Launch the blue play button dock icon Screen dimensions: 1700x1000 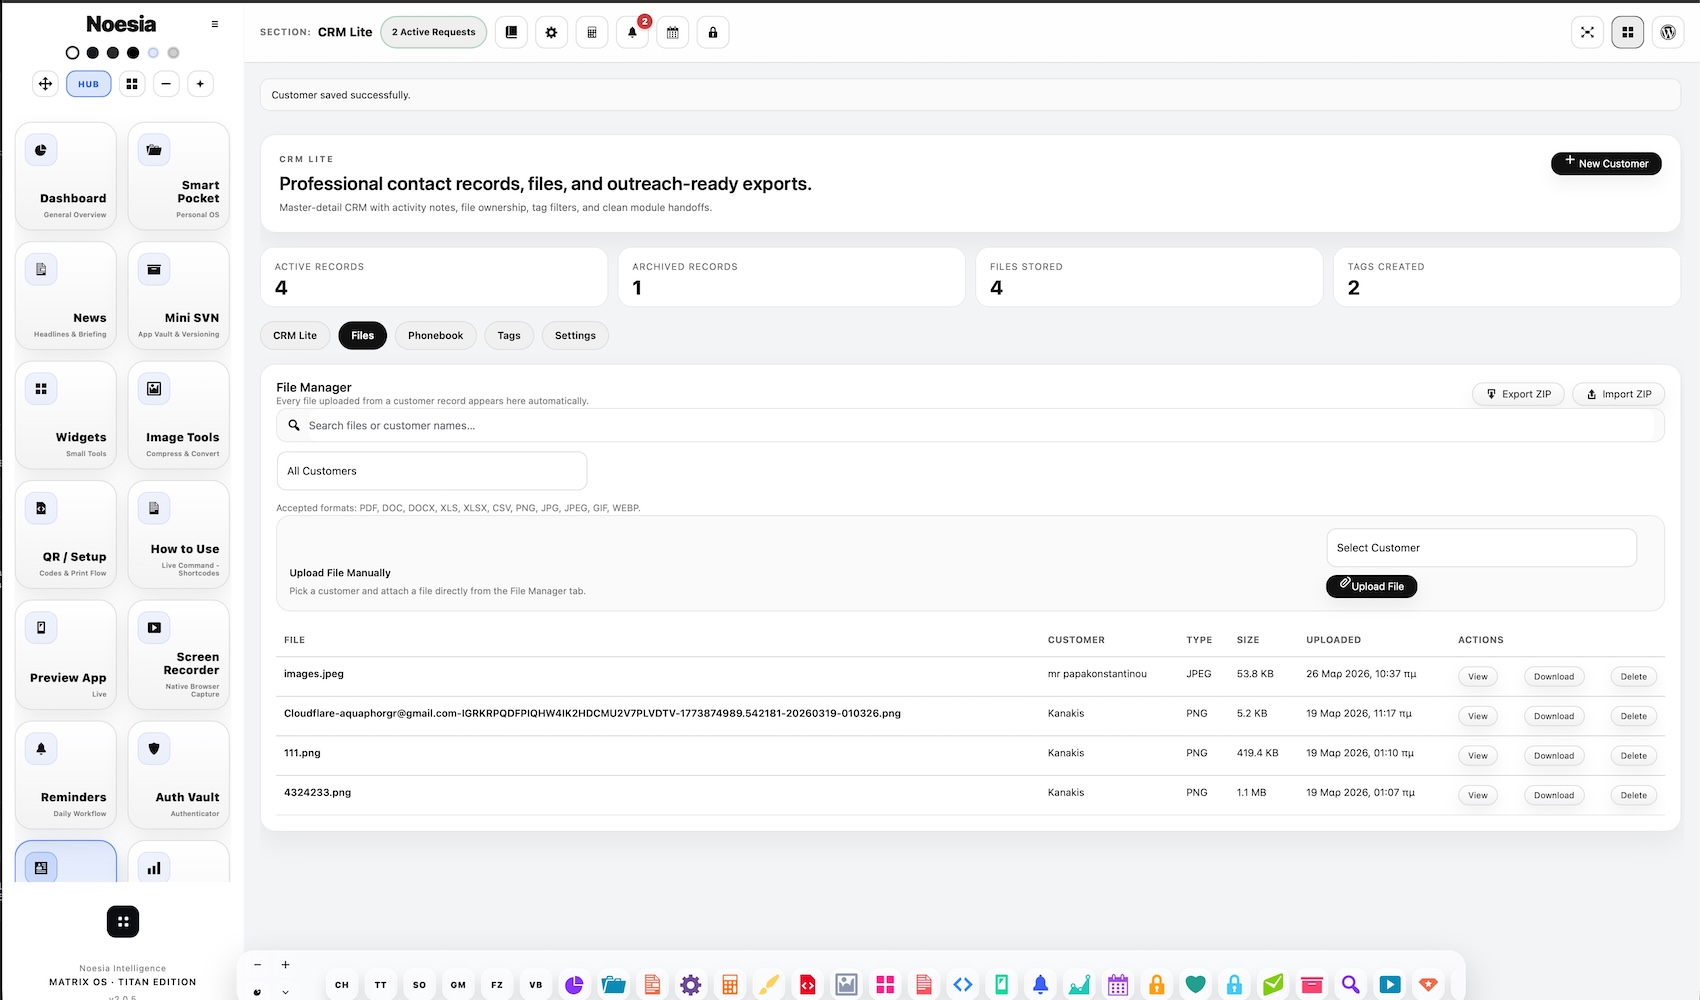tap(1390, 985)
